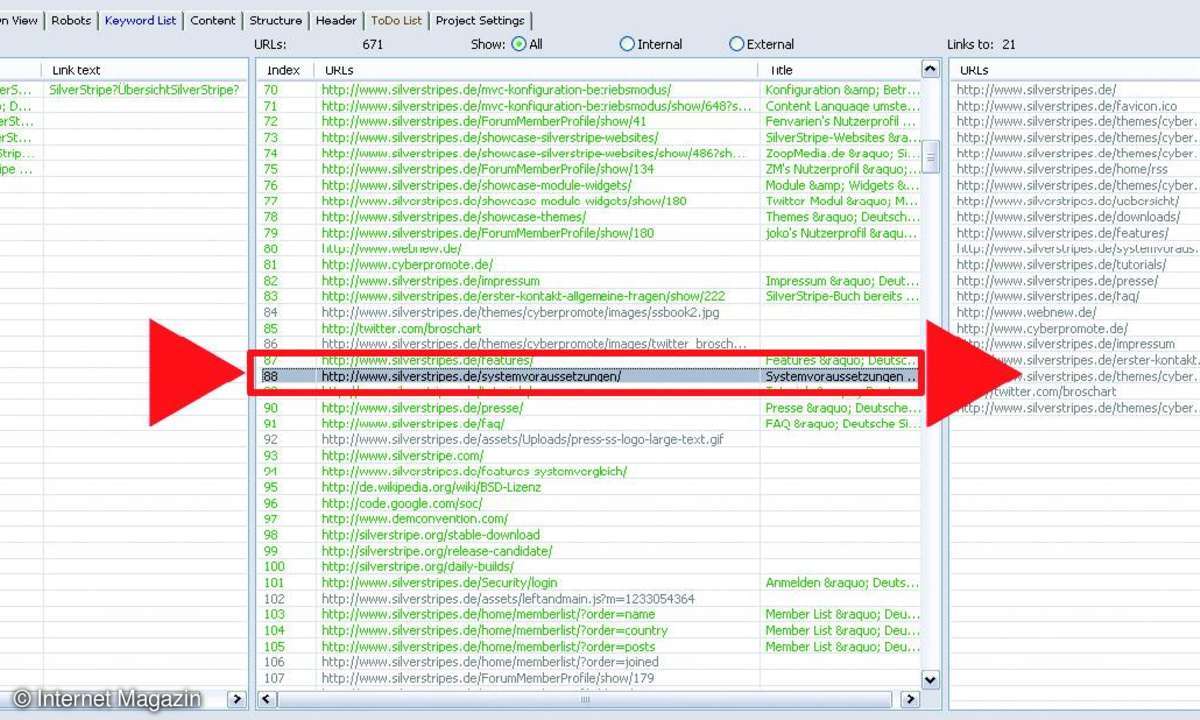1200x720 pixels.
Task: Select the Header tab
Action: coord(336,20)
